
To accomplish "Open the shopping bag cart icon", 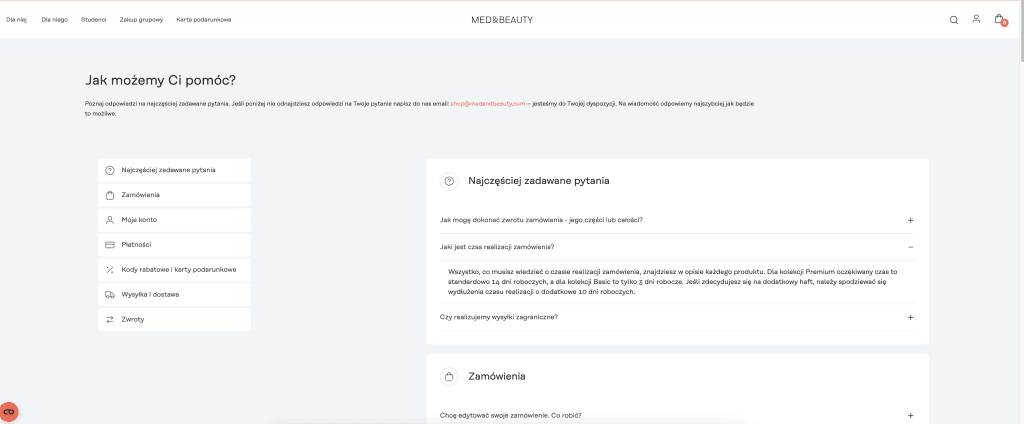I will coord(999,19).
